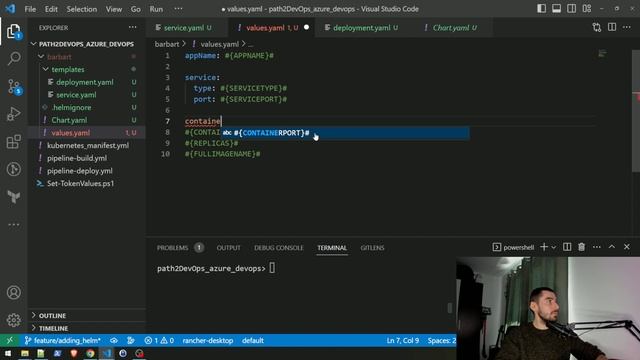
Task: Toggle secondary side bar layout icon
Action: point(571,9)
